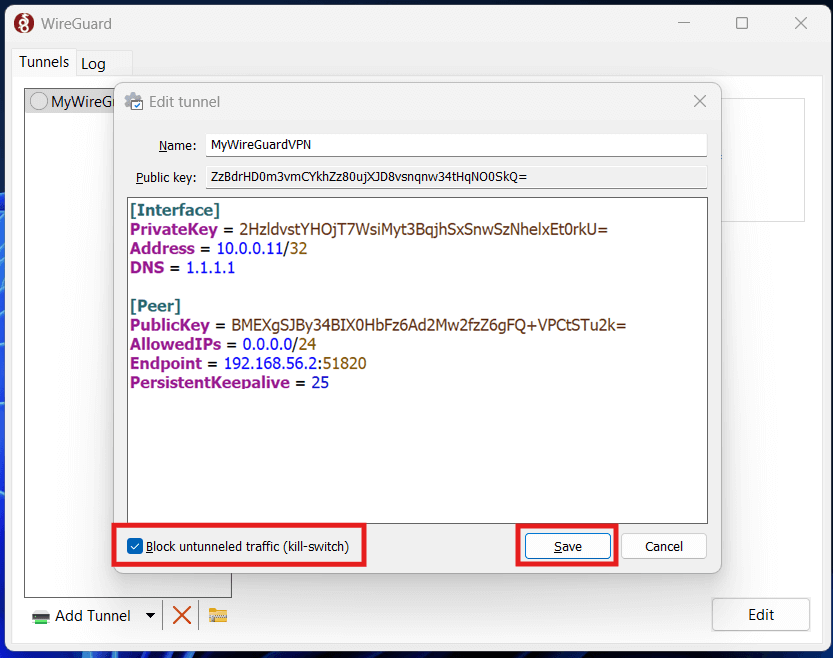Viewport: 833px width, 658px height.
Task: Cancel editing the tunnel
Action: click(663, 546)
